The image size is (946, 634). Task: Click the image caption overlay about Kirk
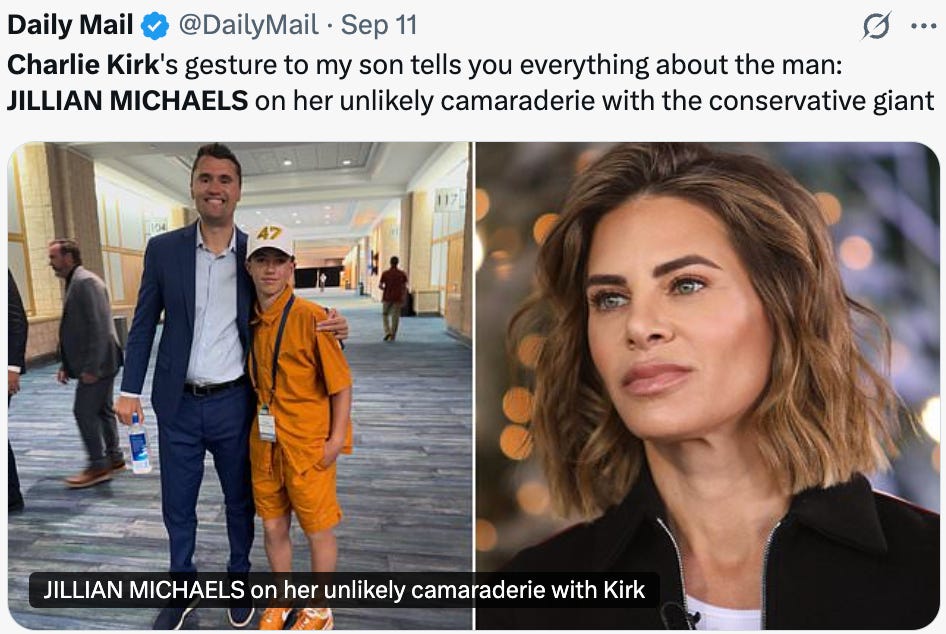344,589
